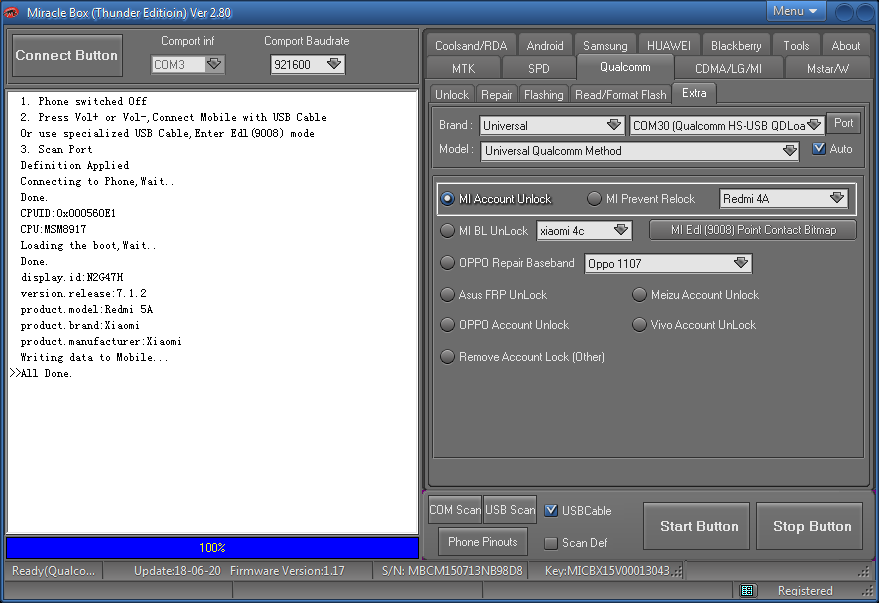
Task: Click the blue 100% progress bar
Action: point(212,548)
